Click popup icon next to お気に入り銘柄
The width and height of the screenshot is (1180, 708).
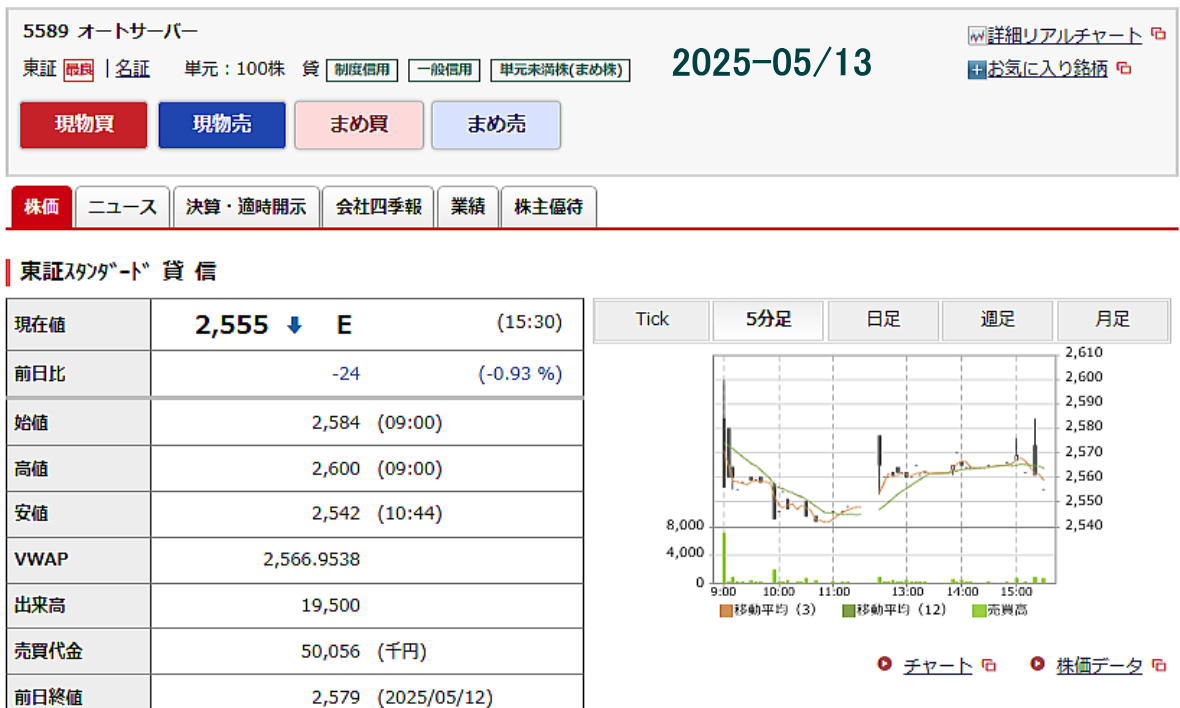[x=1124, y=68]
